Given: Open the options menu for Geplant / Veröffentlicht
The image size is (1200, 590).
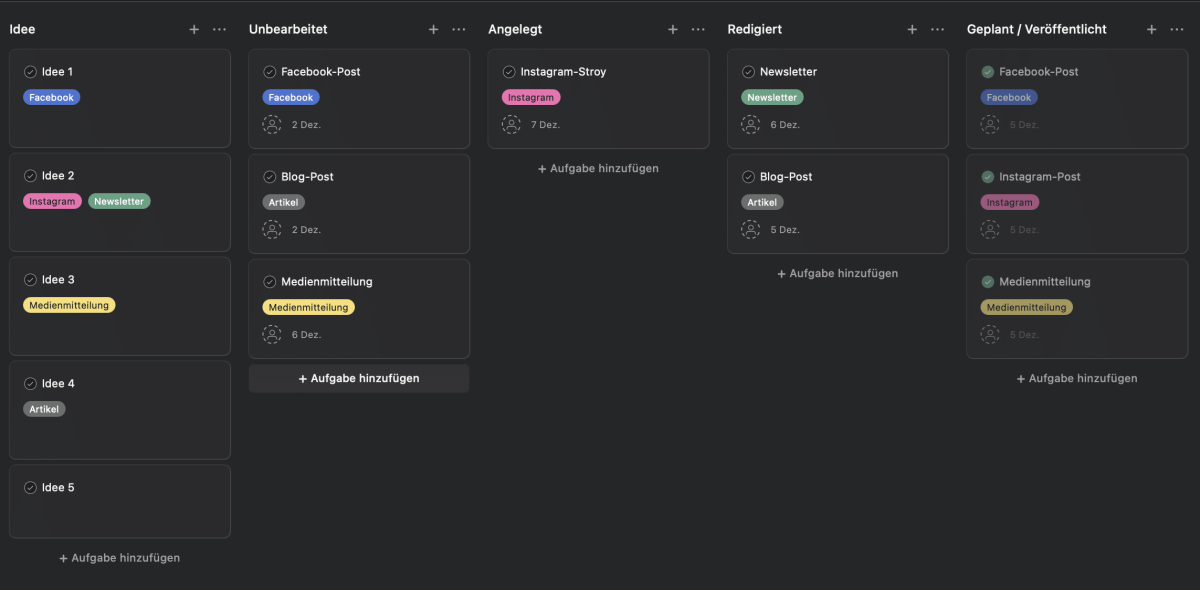Looking at the screenshot, I should click(1176, 29).
